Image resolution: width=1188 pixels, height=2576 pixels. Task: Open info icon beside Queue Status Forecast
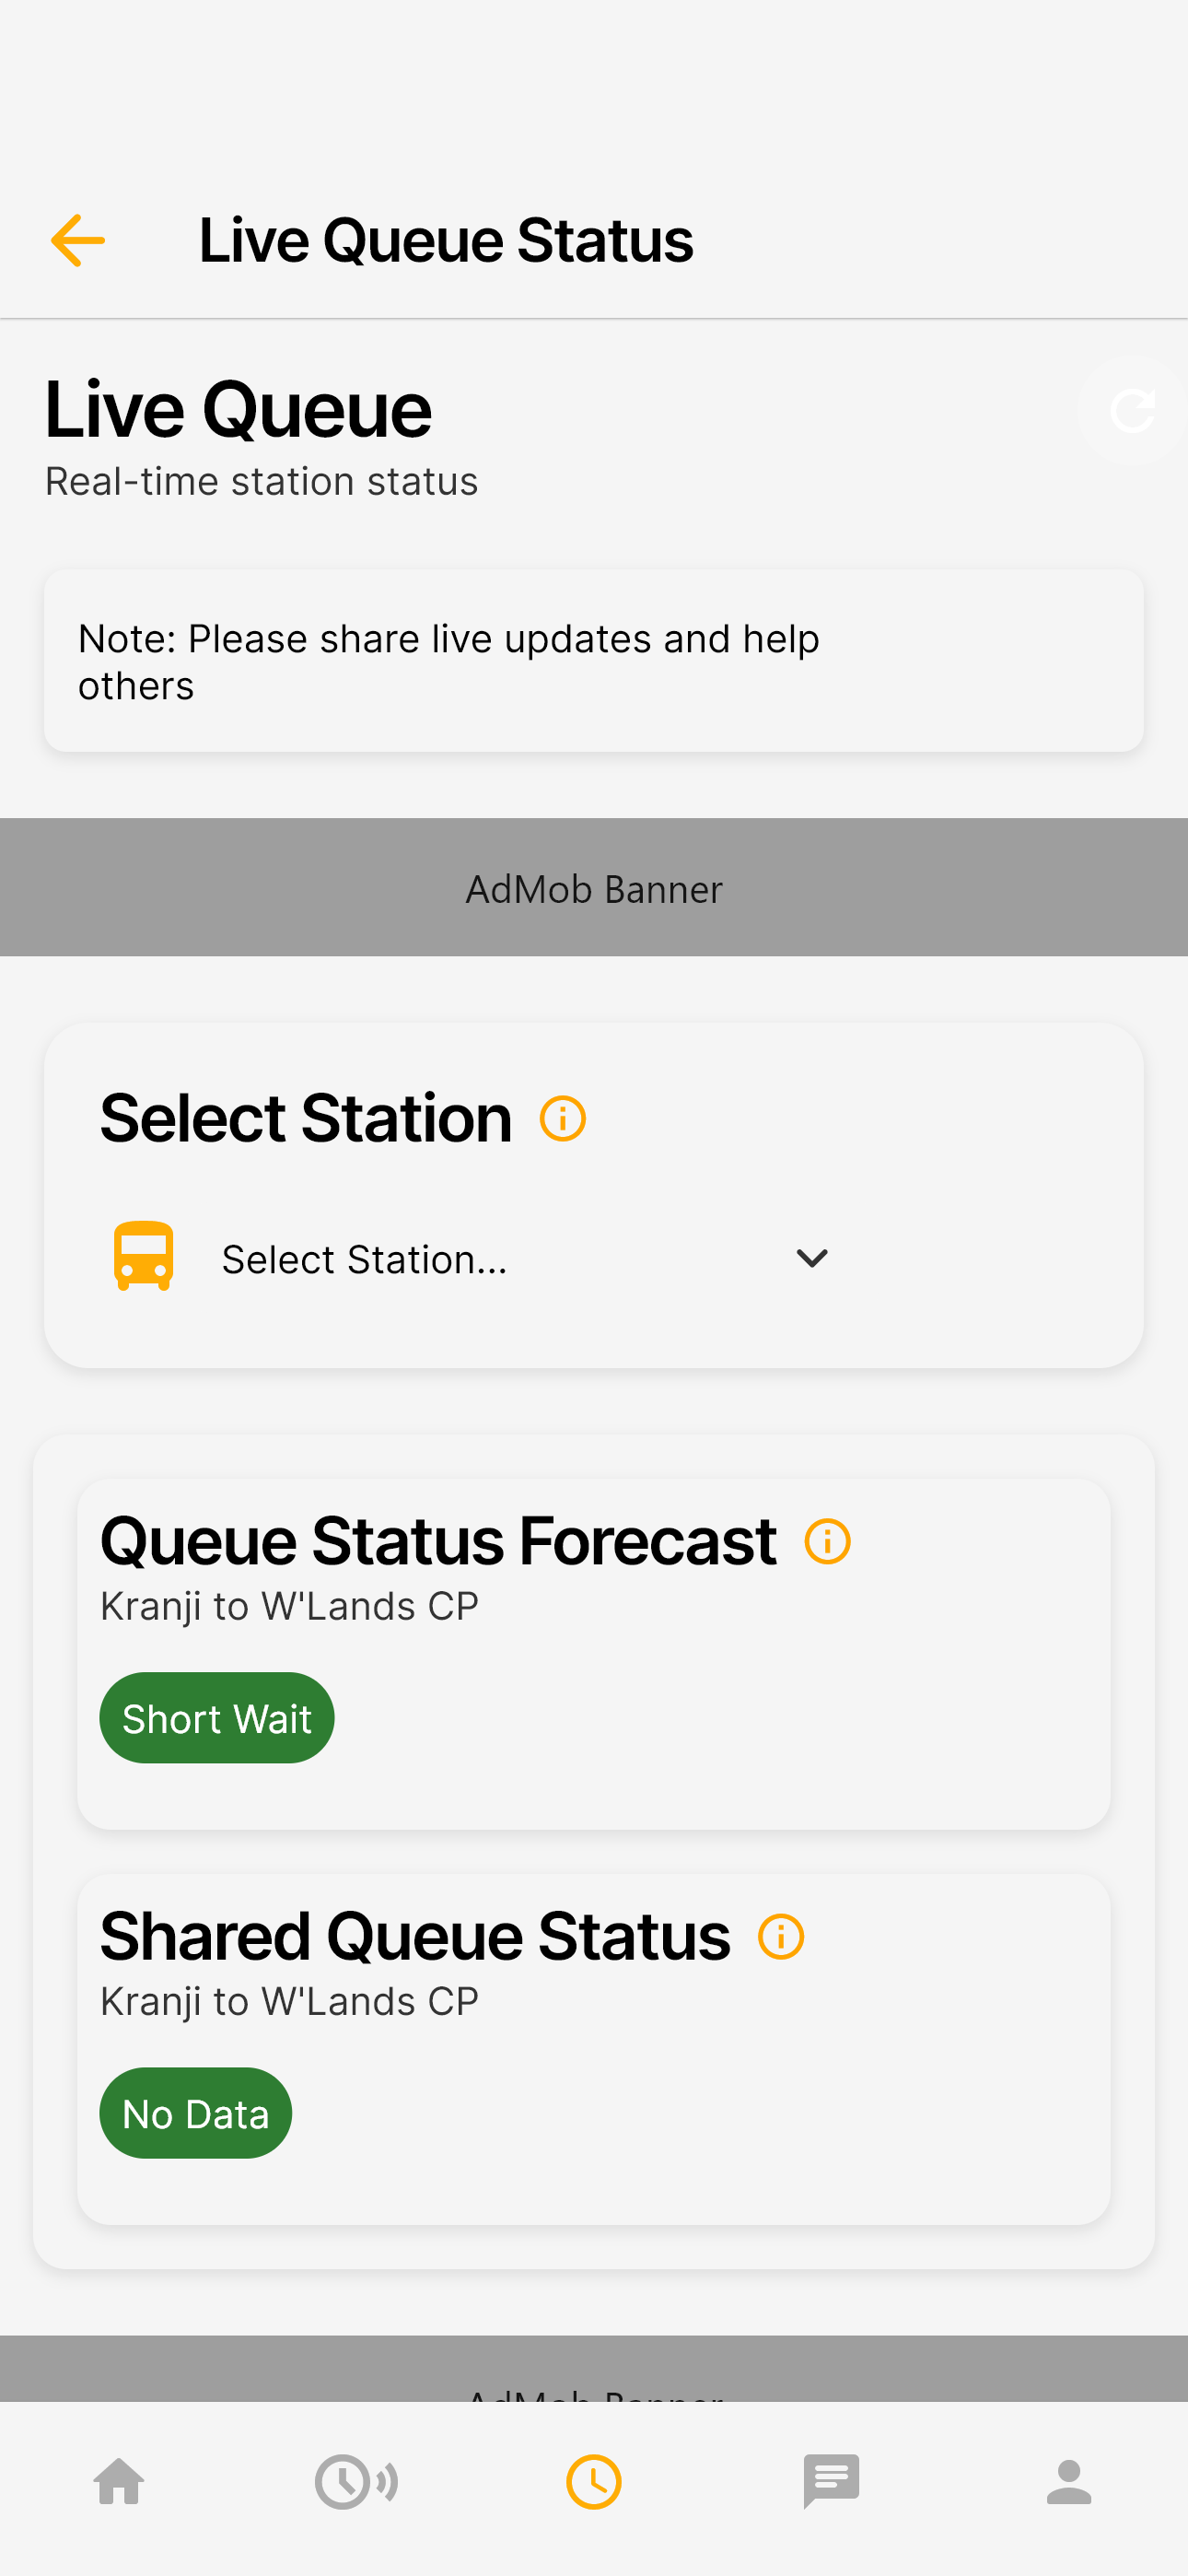[828, 1541]
